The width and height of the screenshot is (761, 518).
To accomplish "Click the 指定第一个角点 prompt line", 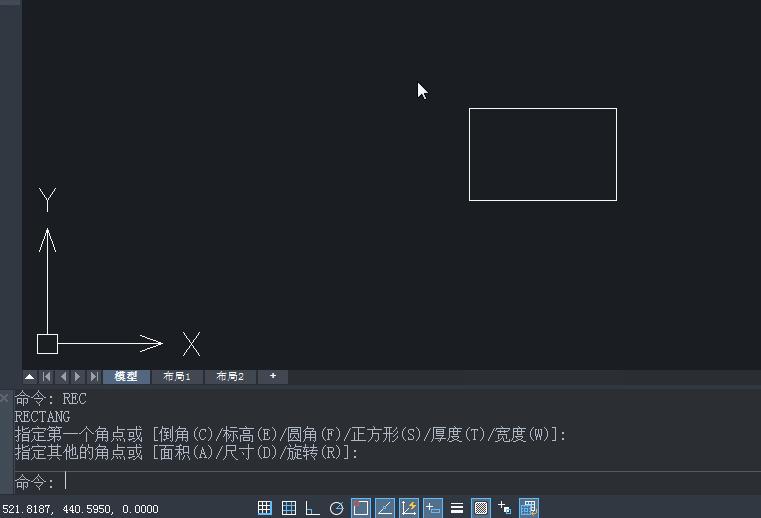I will pyautogui.click(x=290, y=434).
